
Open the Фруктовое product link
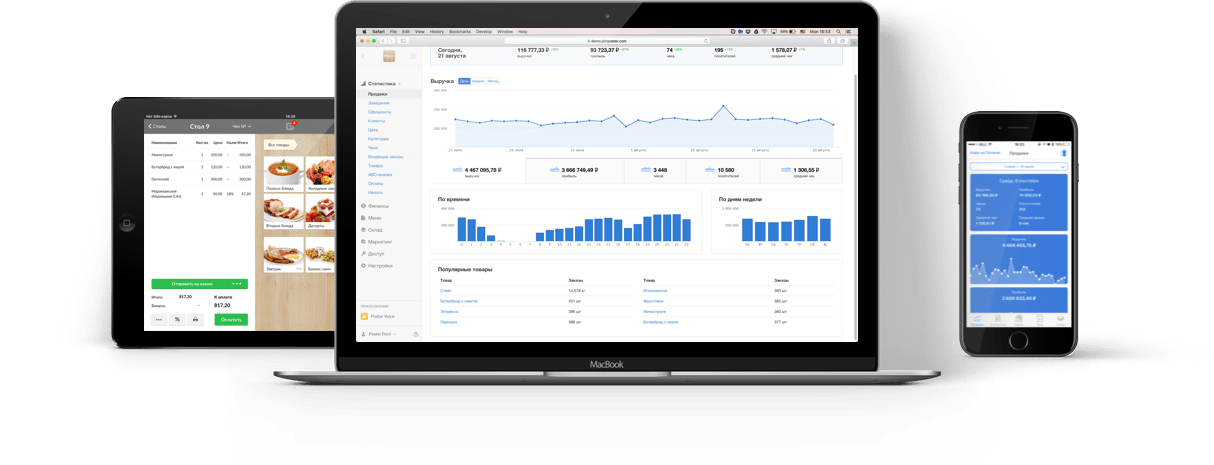point(654,301)
